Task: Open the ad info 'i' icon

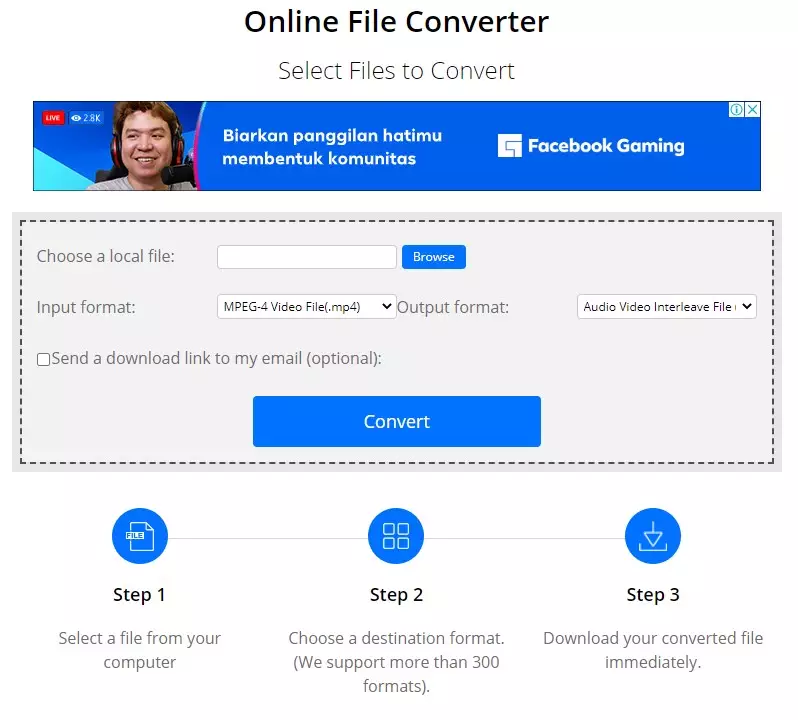Action: (x=736, y=110)
